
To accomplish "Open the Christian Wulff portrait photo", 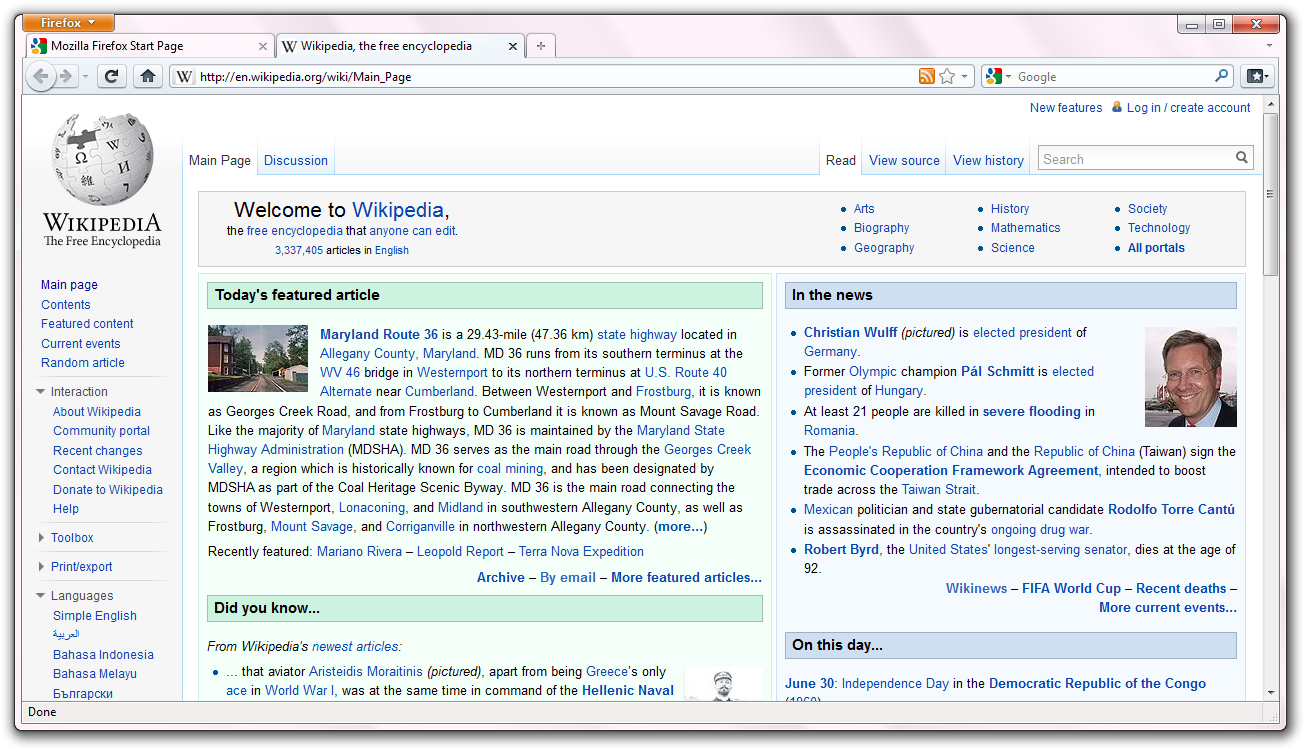I will click(1191, 377).
